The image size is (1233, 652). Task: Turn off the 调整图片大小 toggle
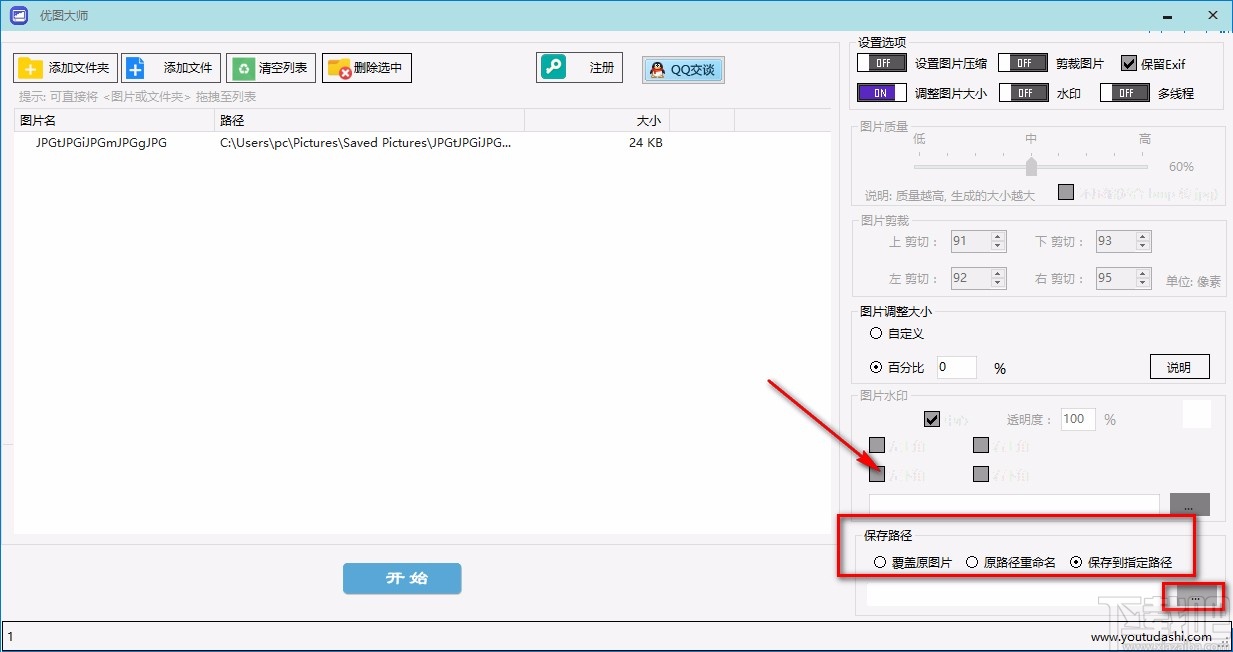tap(880, 92)
